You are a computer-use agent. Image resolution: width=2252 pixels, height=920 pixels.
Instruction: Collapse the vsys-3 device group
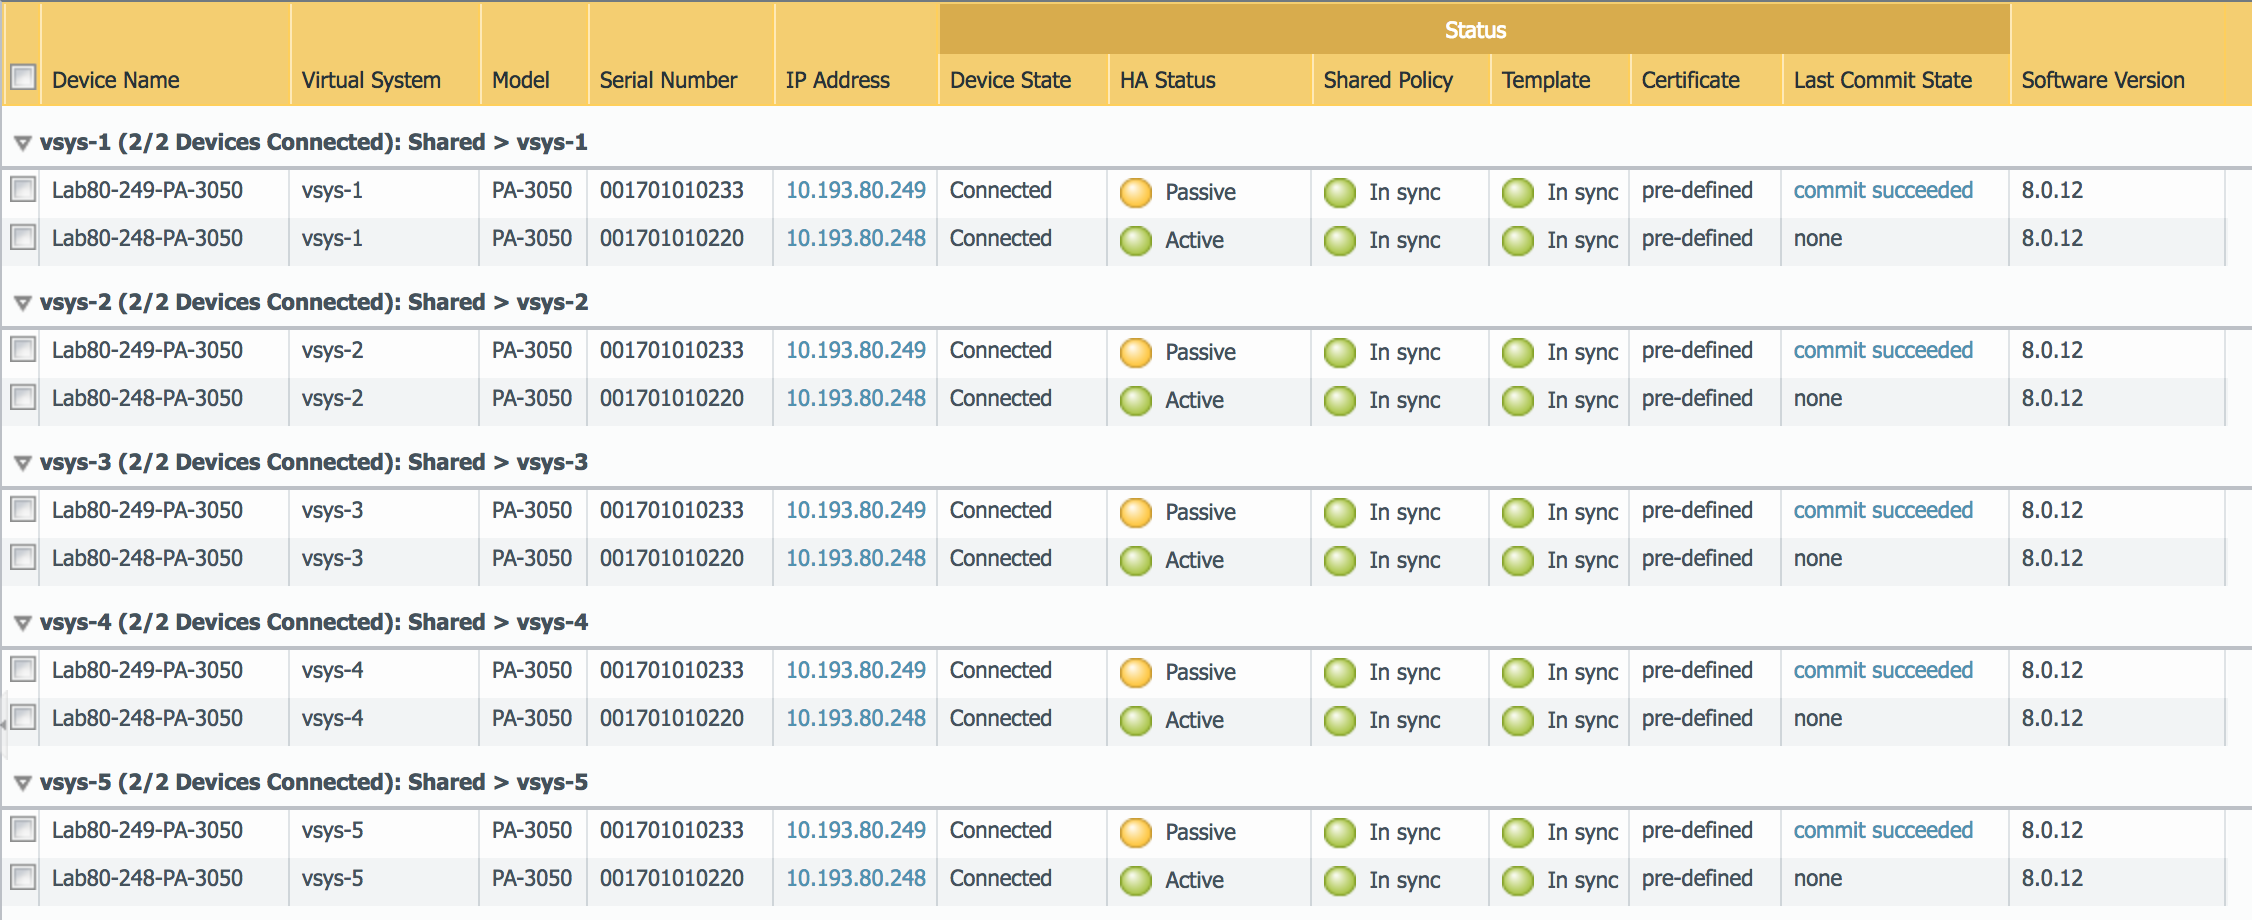(x=22, y=463)
